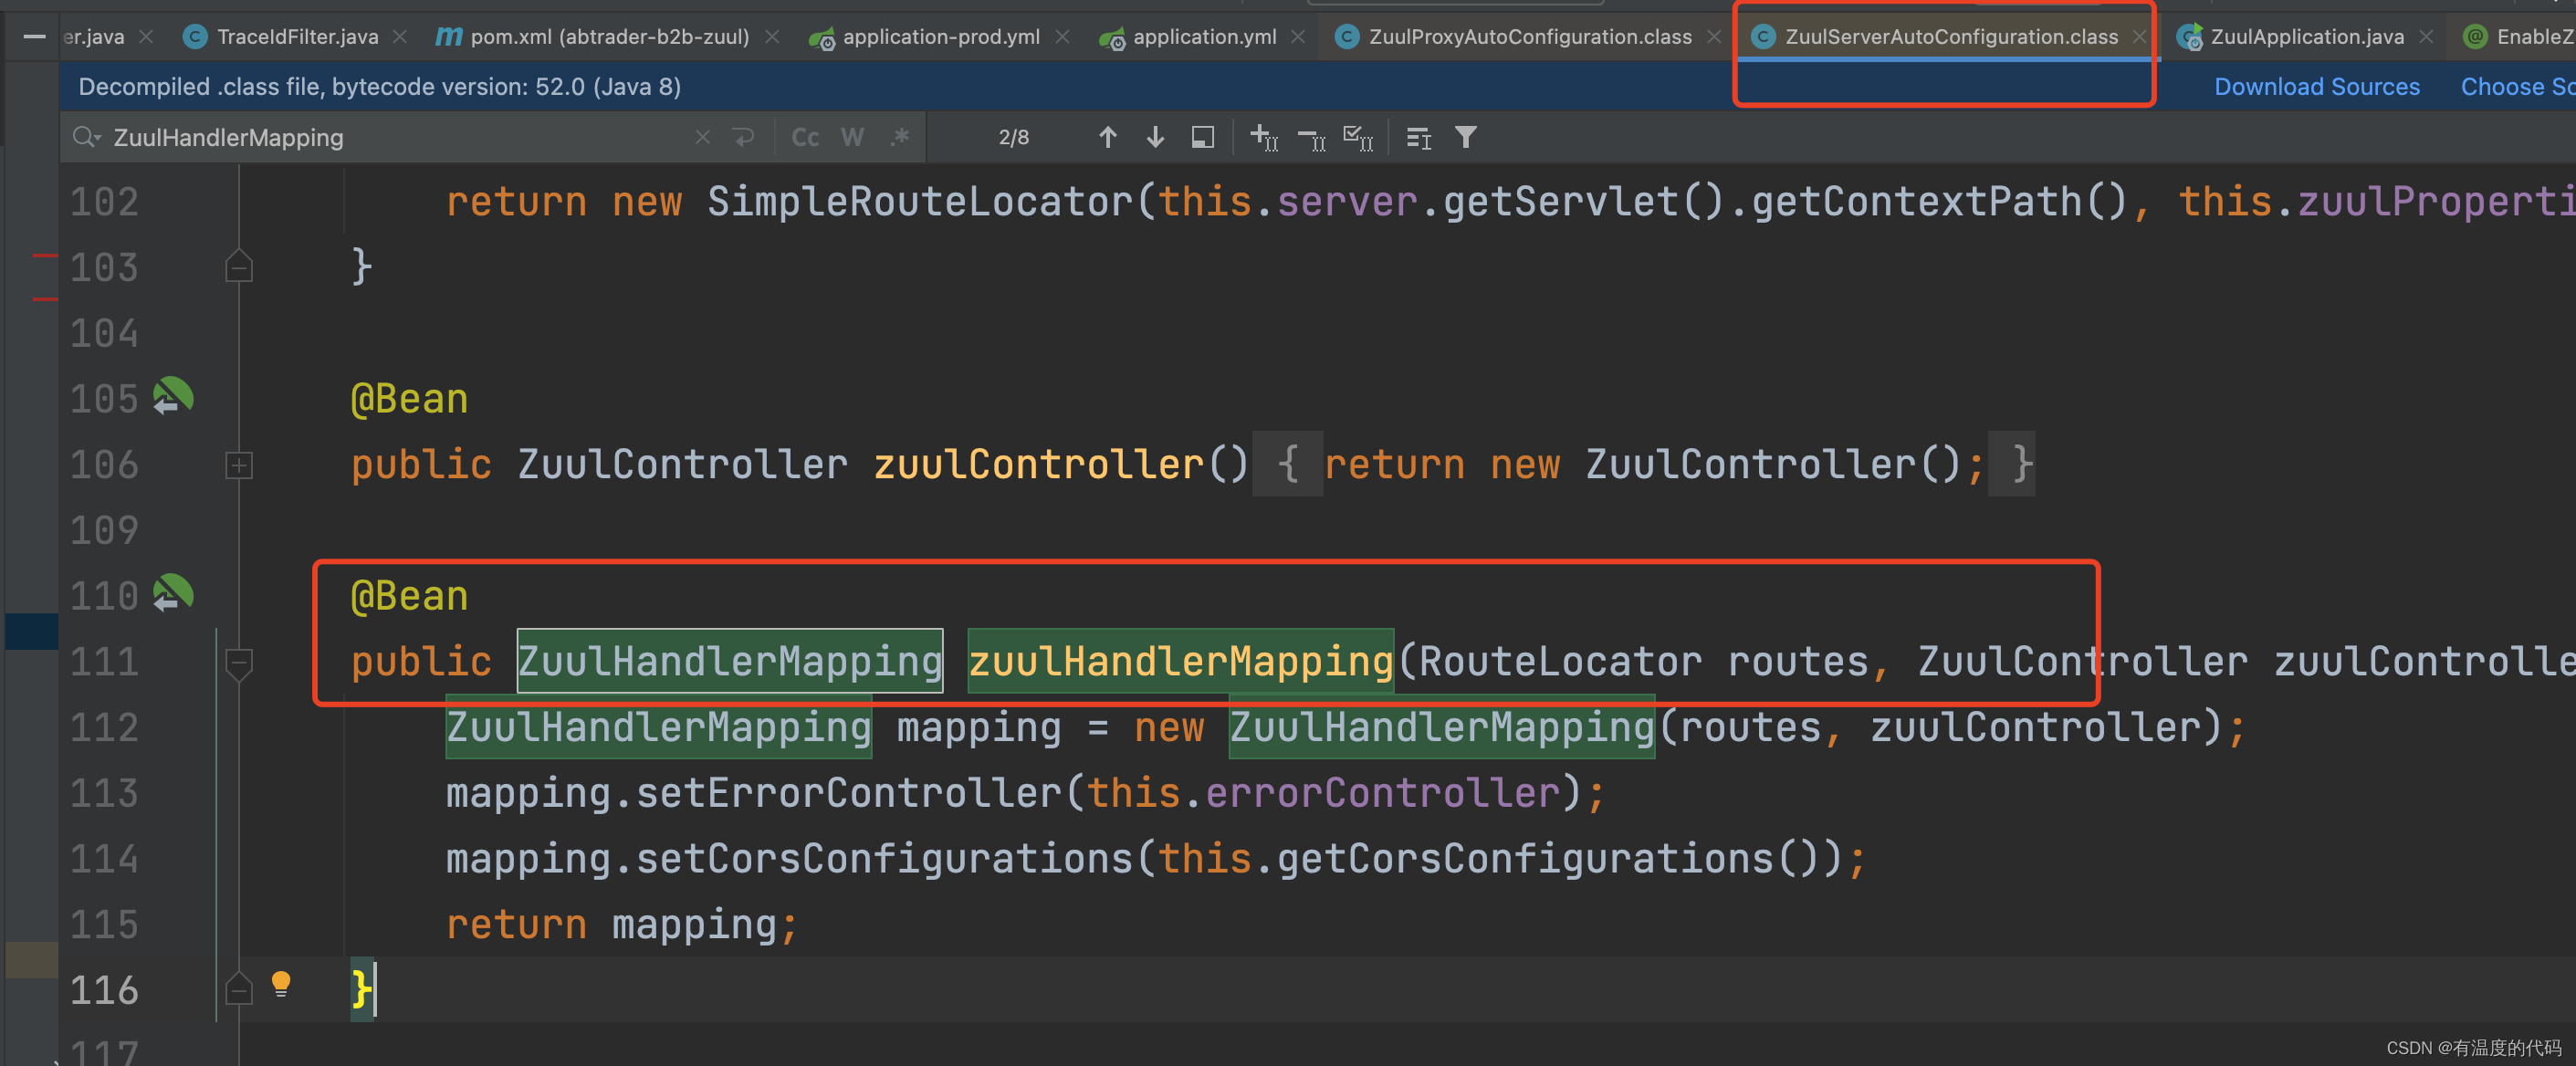Click the decompiled class file banner text
The image size is (2576, 1066).
pos(380,87)
